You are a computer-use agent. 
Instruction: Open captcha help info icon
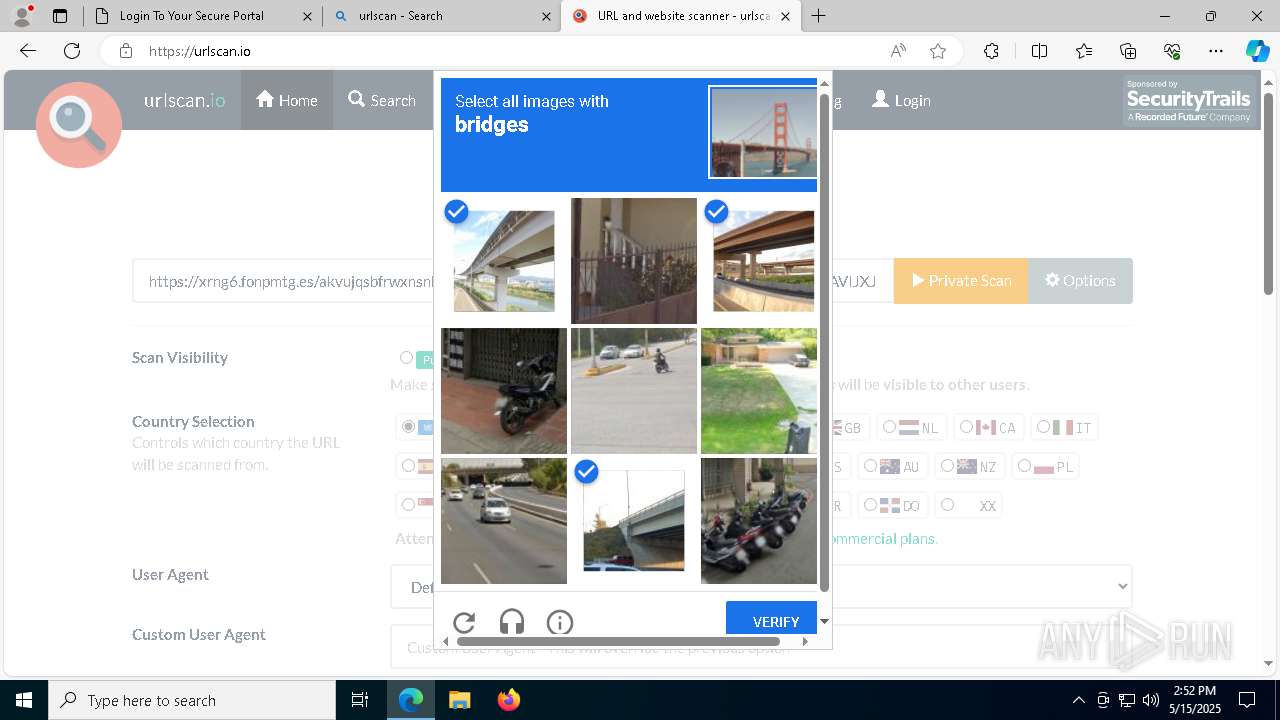pos(560,622)
